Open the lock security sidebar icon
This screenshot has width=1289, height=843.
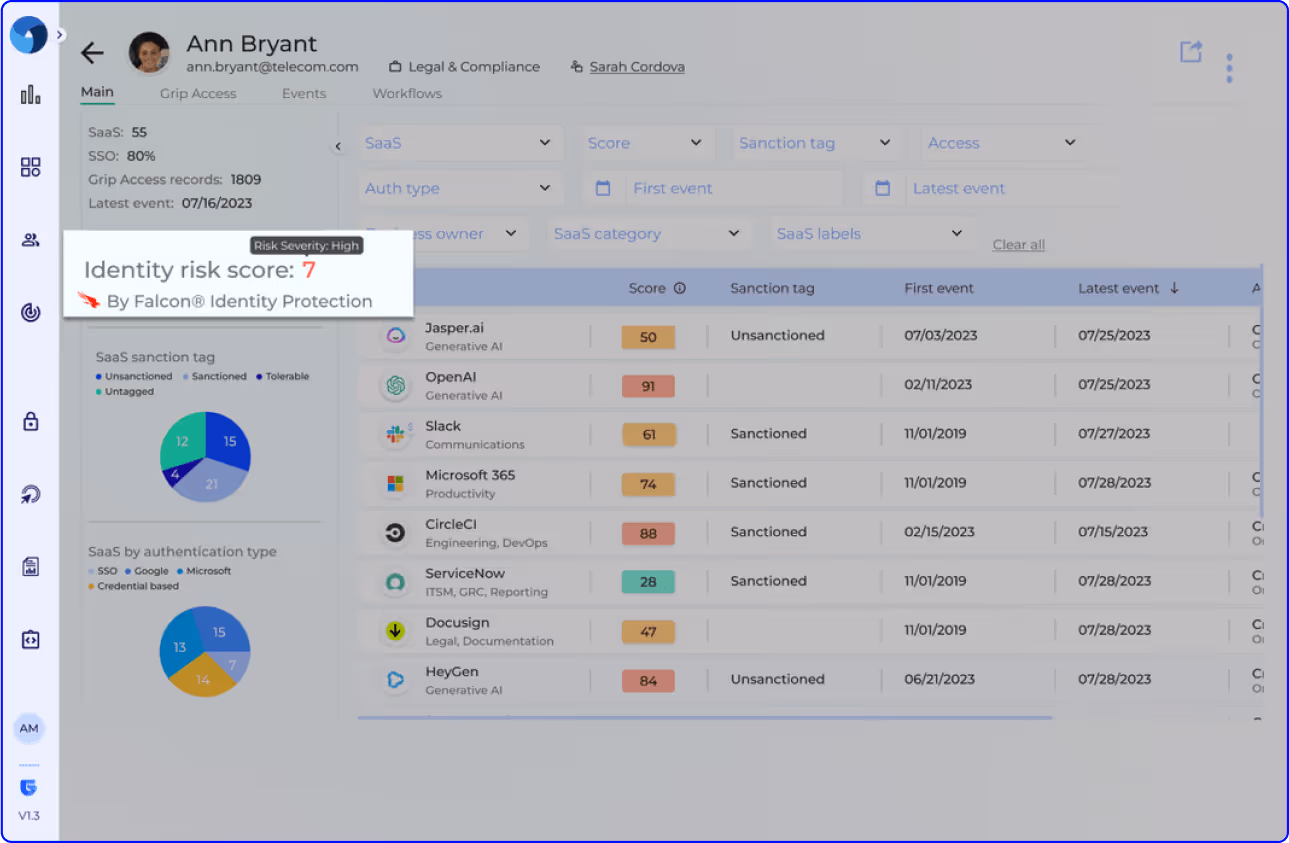tap(30, 421)
